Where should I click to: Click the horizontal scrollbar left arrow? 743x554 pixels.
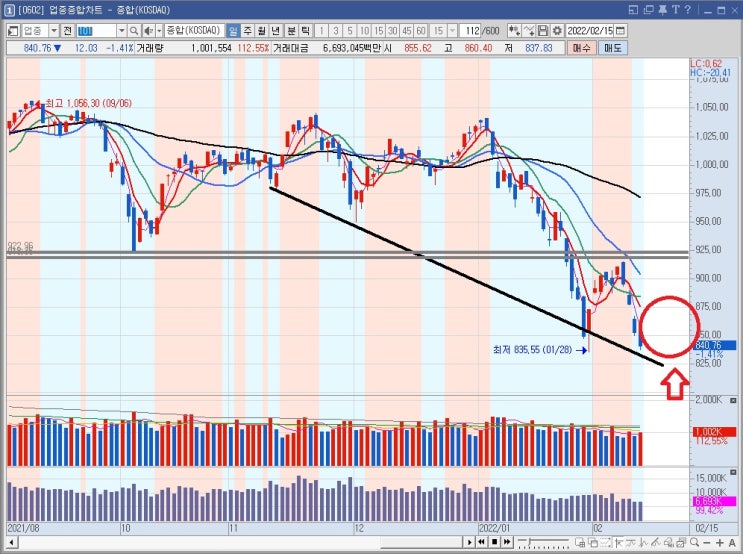(x=12, y=543)
